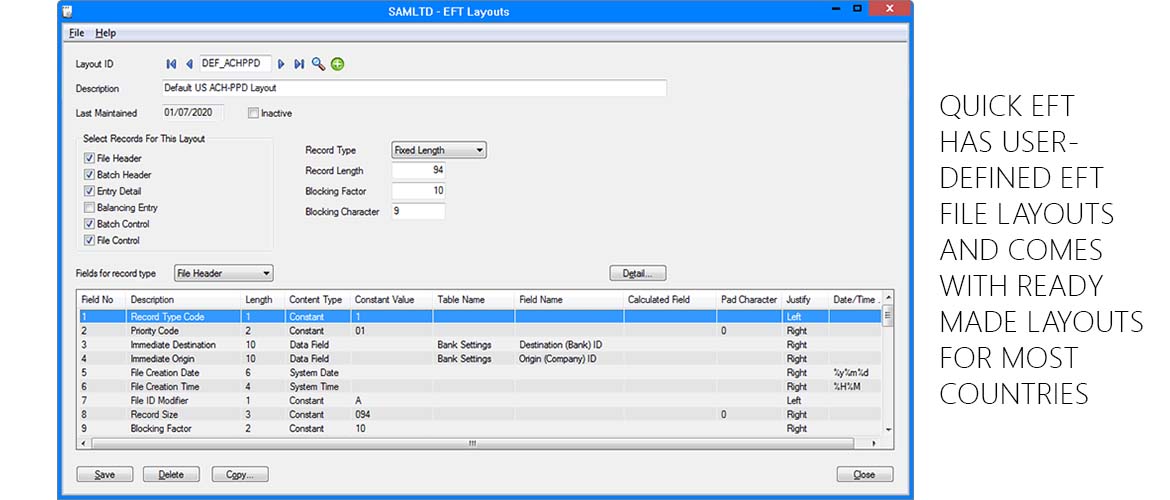Select the Record Size row

[x=480, y=414]
